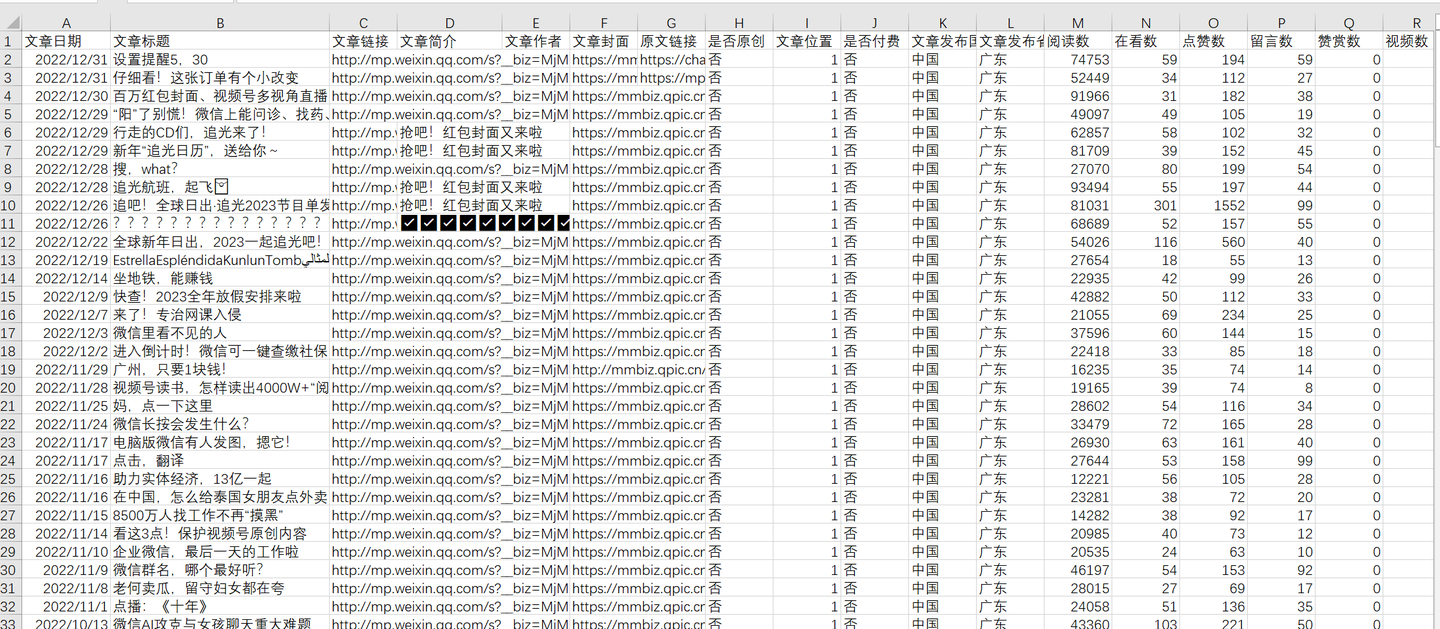Click header cell 是否付费

point(874,41)
